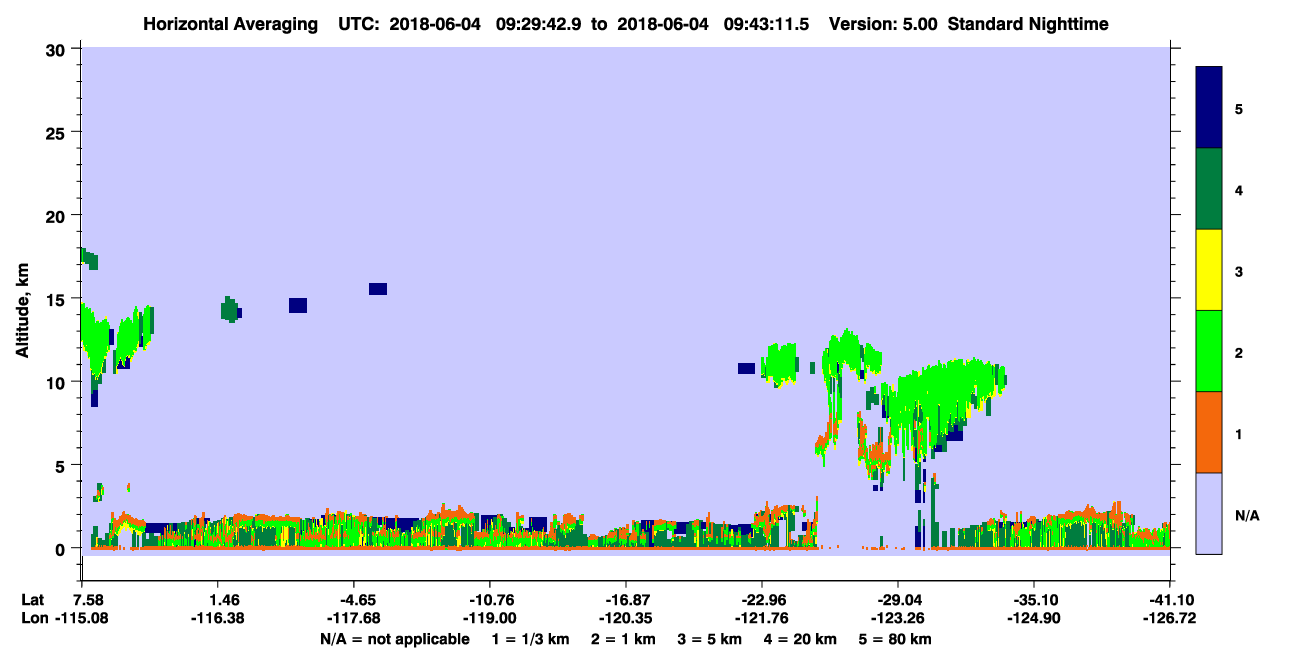1300x667 pixels.
Task: Click the longitude value -121.76
Action: [762, 619]
